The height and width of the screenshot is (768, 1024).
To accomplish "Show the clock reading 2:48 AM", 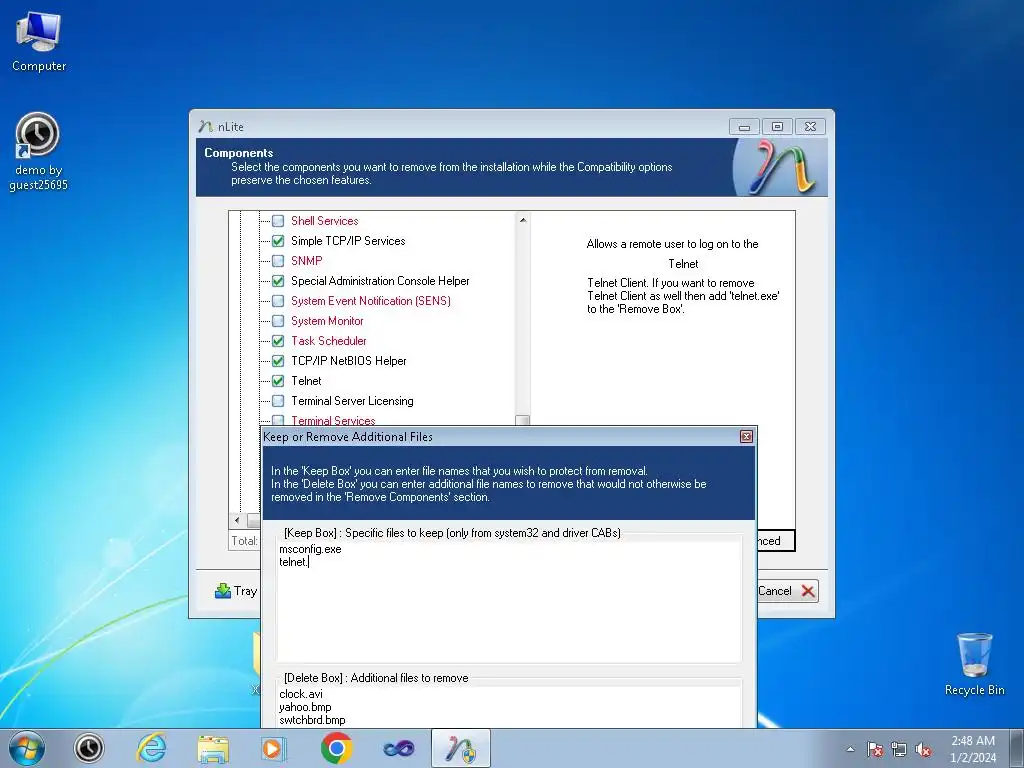I will click(972, 741).
